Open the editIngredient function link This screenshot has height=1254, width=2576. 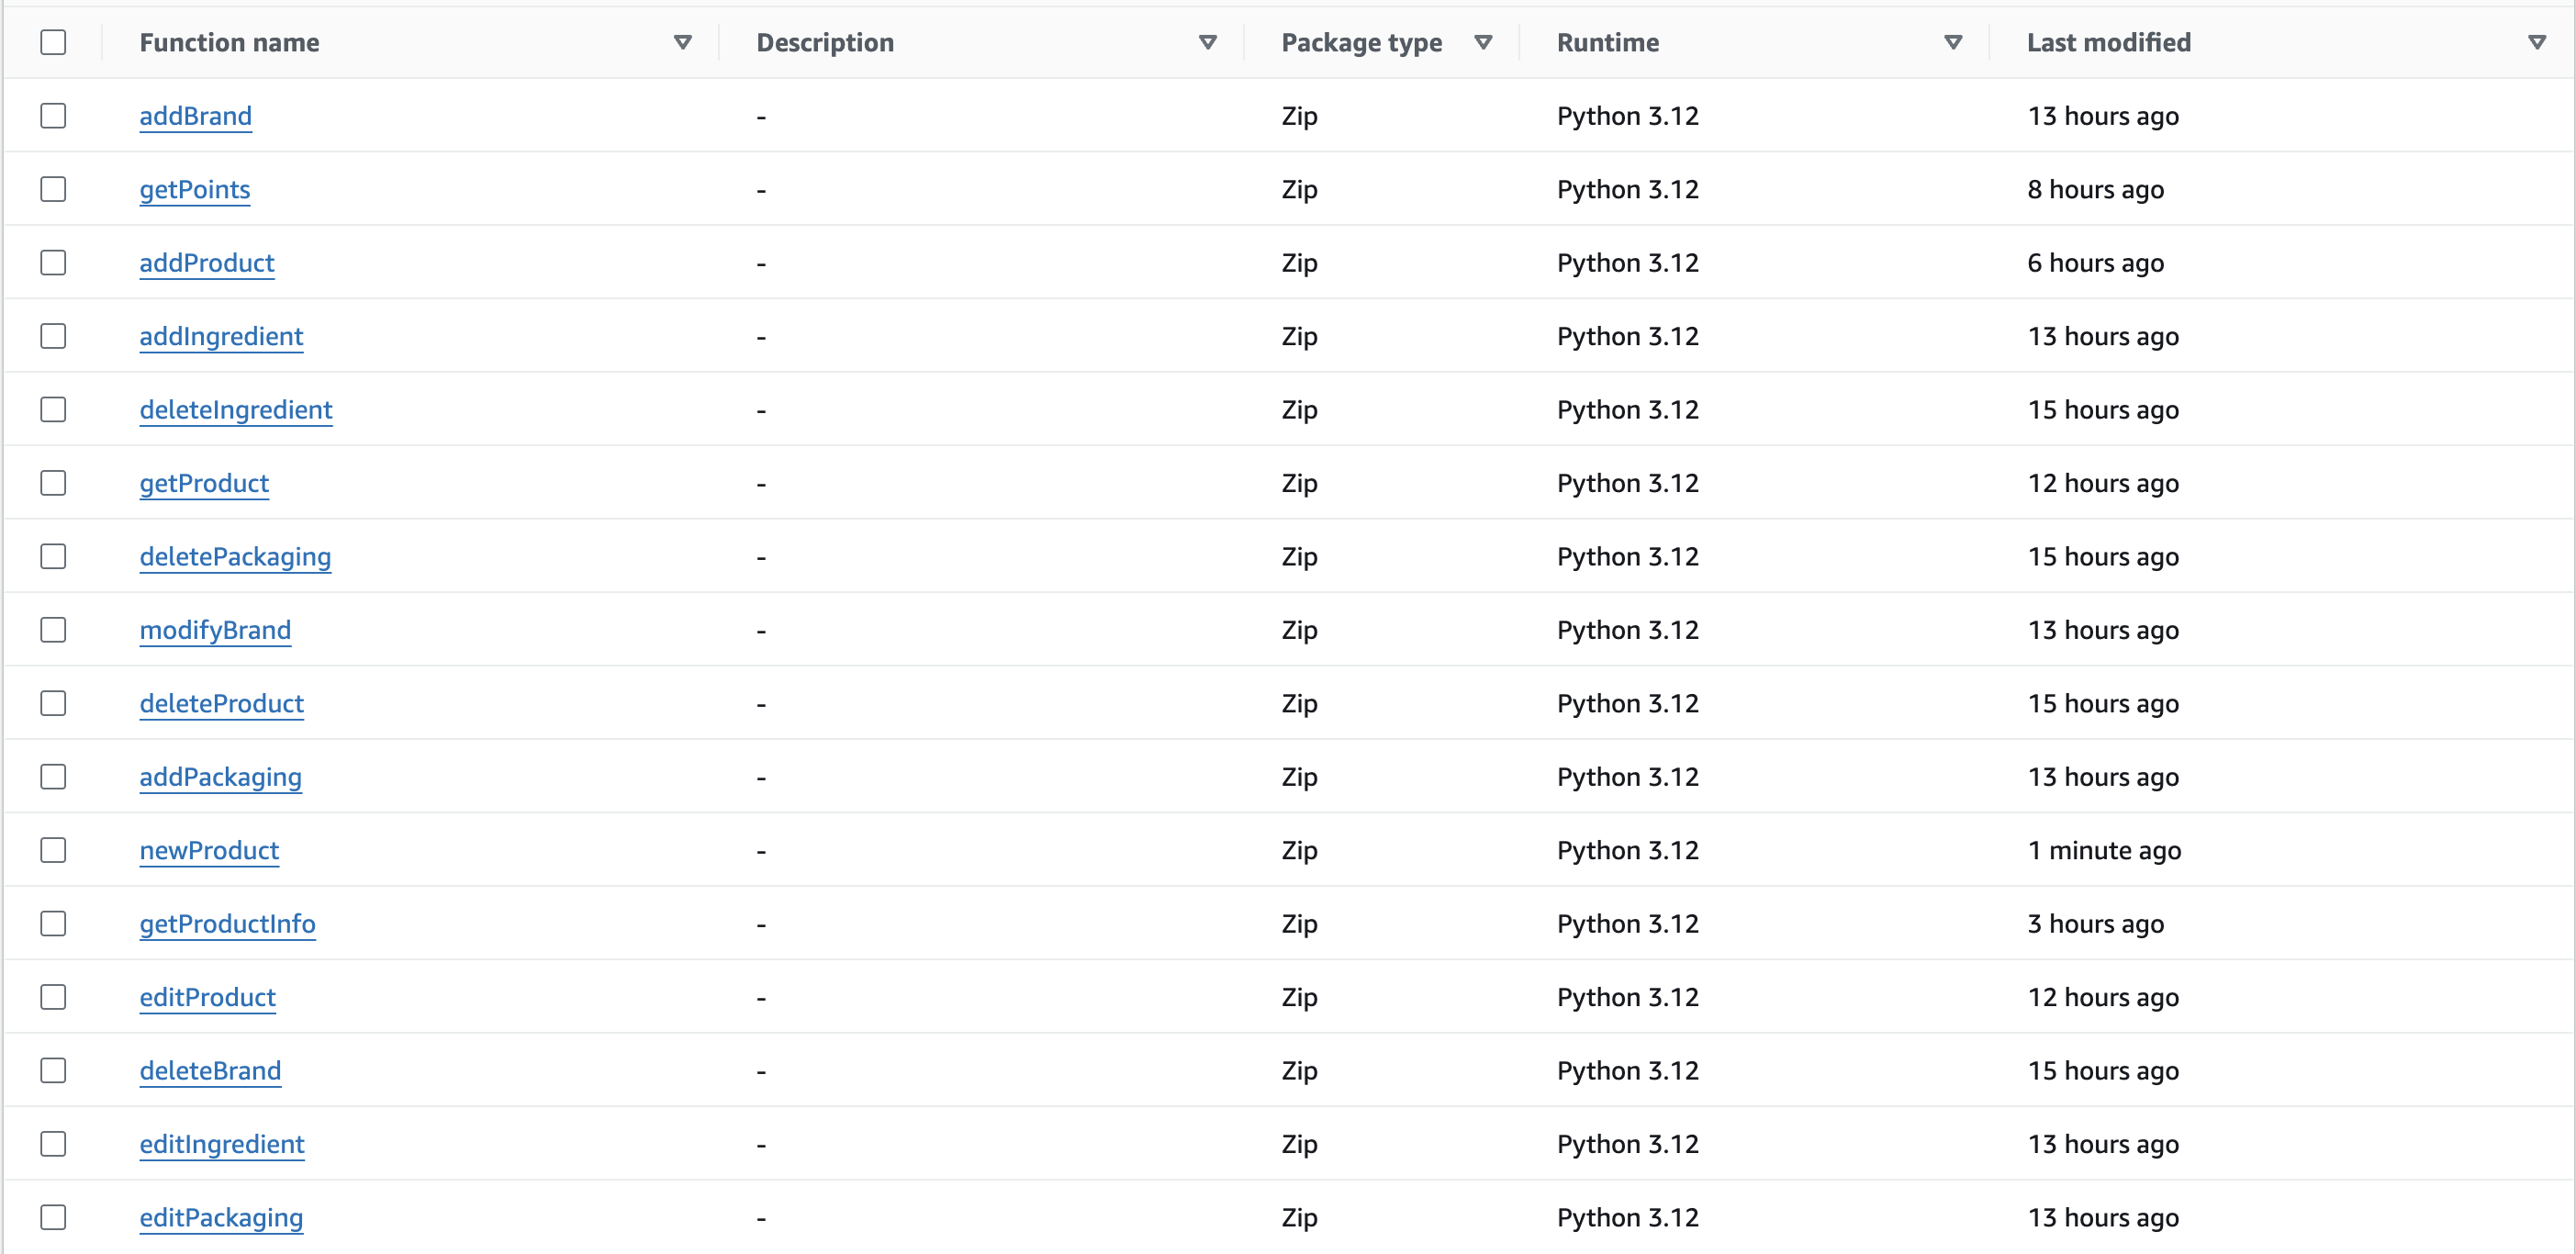pos(222,1144)
